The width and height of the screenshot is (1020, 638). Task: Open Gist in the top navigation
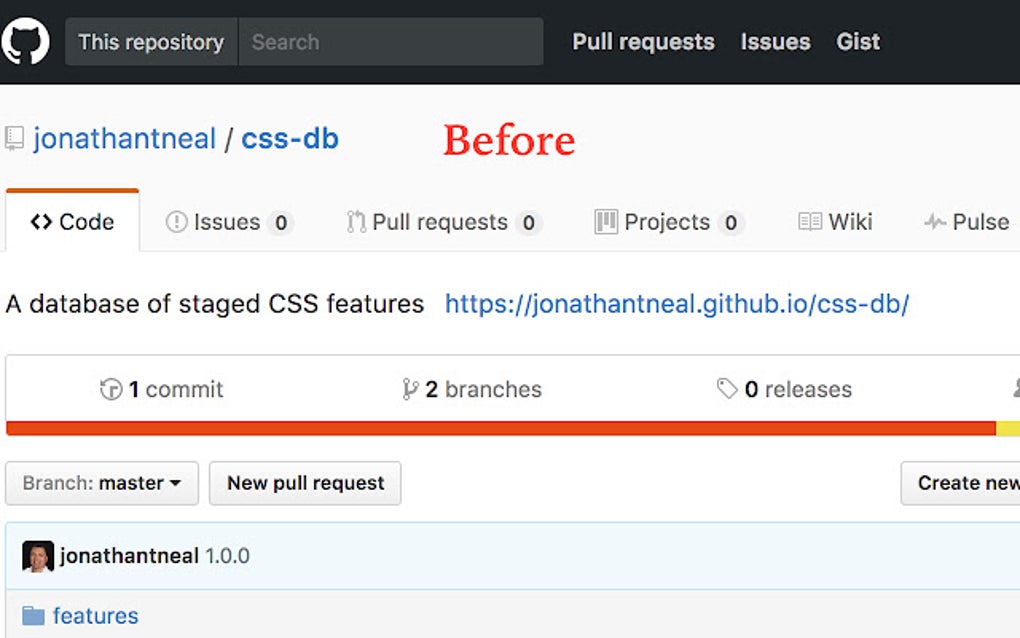[x=858, y=42]
